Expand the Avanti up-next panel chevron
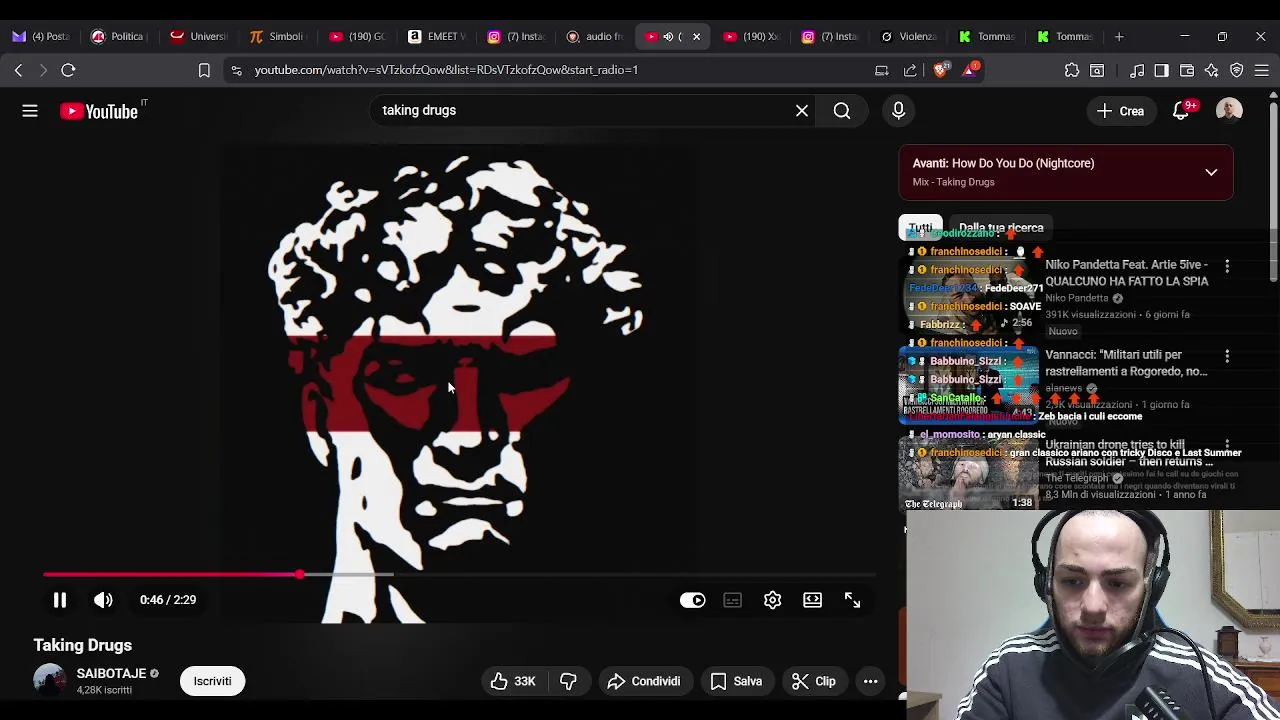 (x=1211, y=172)
